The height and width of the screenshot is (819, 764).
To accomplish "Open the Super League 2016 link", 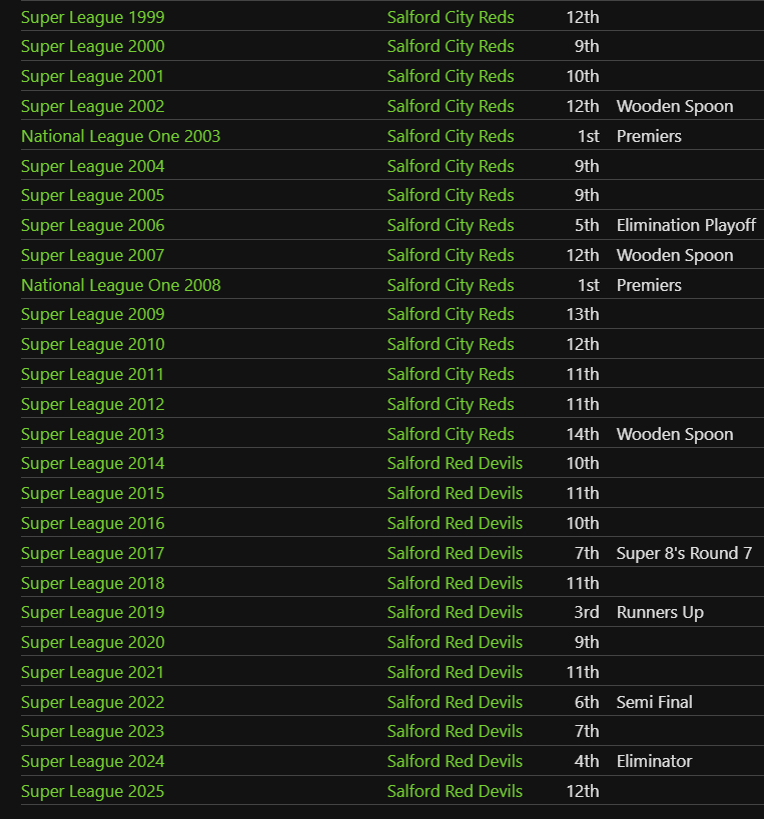I will click(92, 523).
